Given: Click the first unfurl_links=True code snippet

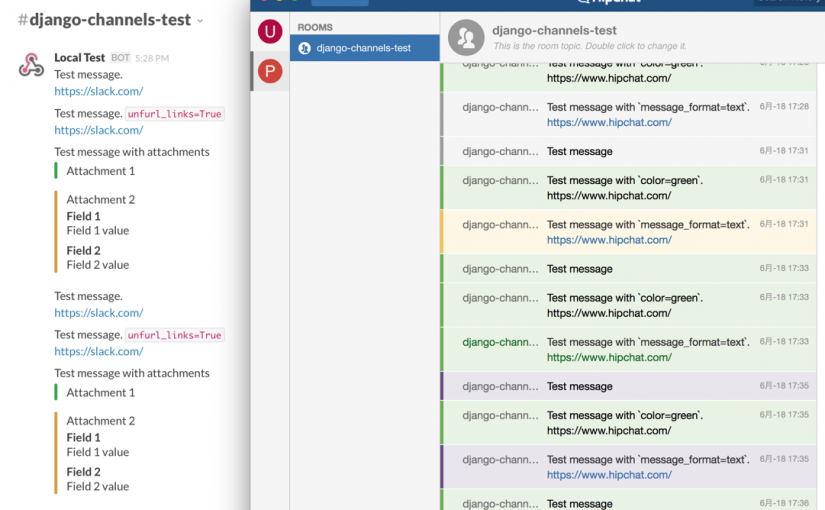Looking at the screenshot, I should (175, 114).
